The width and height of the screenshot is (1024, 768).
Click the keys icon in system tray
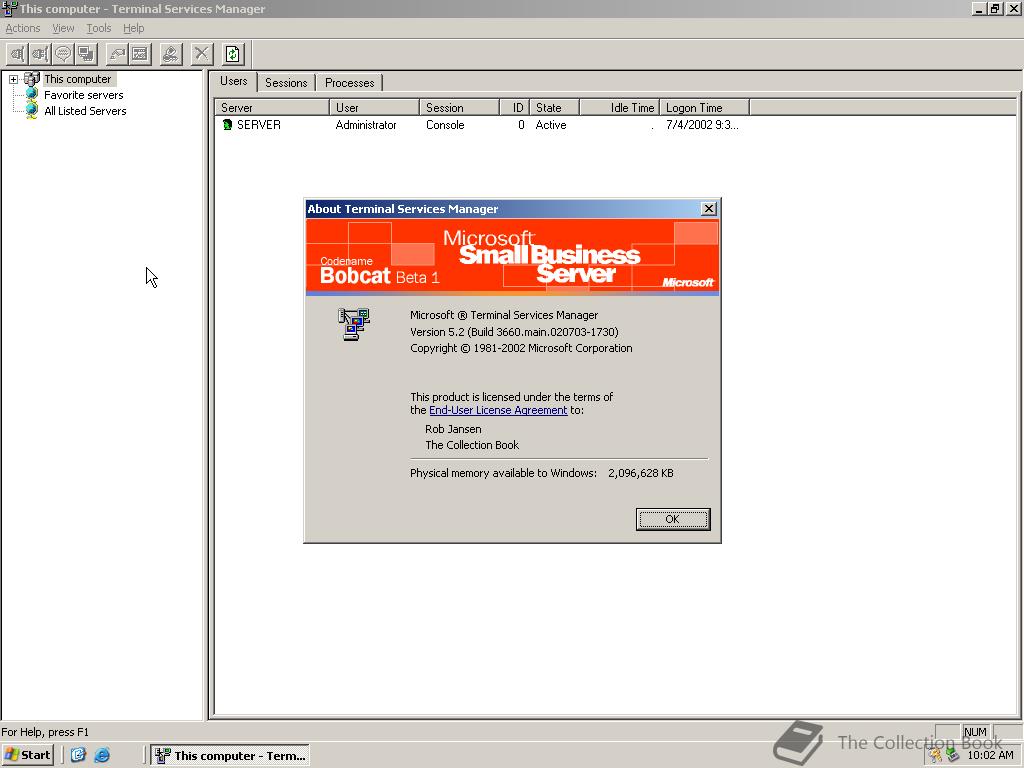point(936,755)
